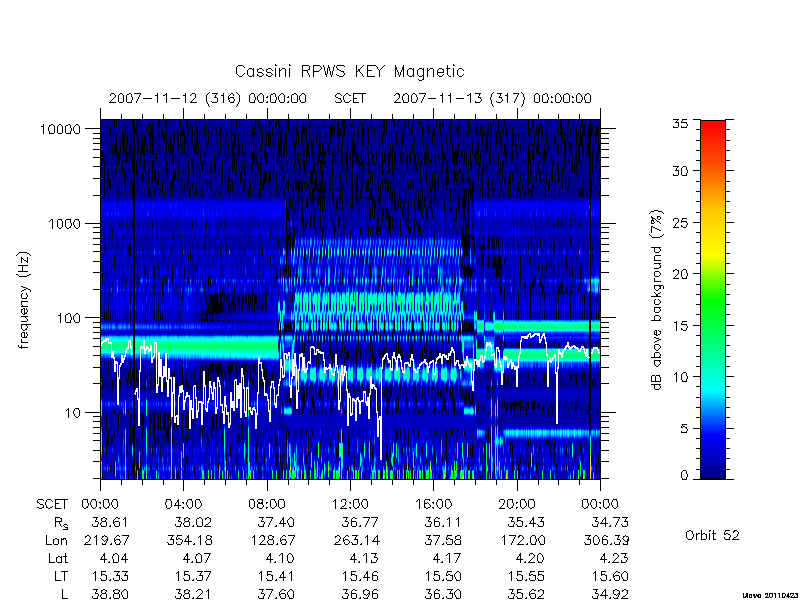
Task: Click the longitude value 354.18
Action: 189,540
